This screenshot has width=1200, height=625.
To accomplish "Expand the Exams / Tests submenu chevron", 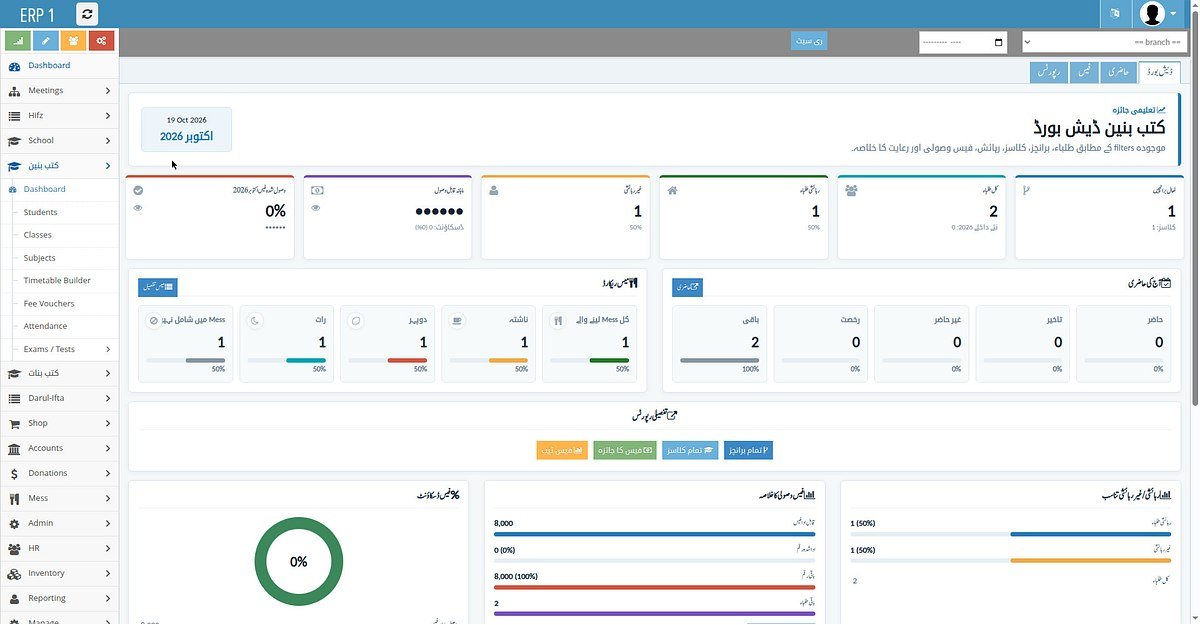I will 108,349.
